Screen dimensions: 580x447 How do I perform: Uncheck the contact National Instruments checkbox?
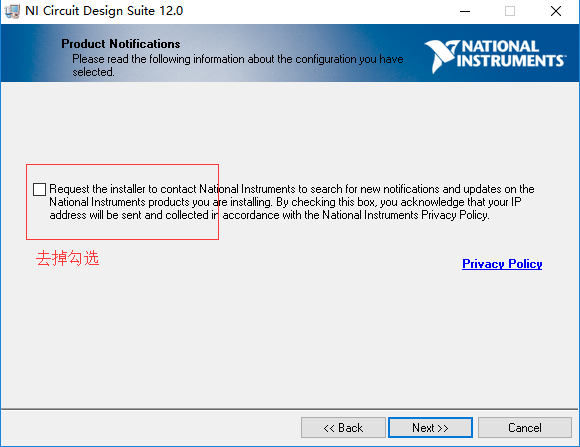pyautogui.click(x=39, y=189)
